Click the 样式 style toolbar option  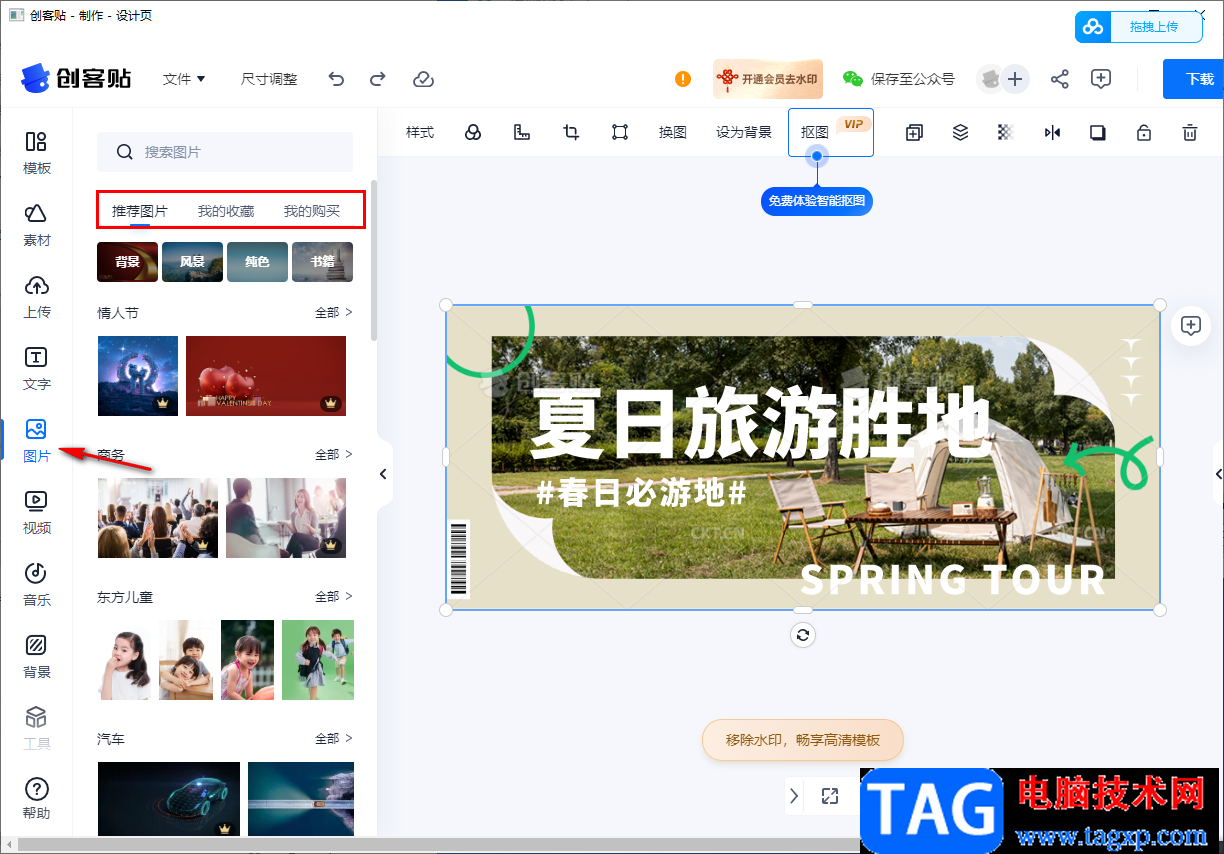420,132
